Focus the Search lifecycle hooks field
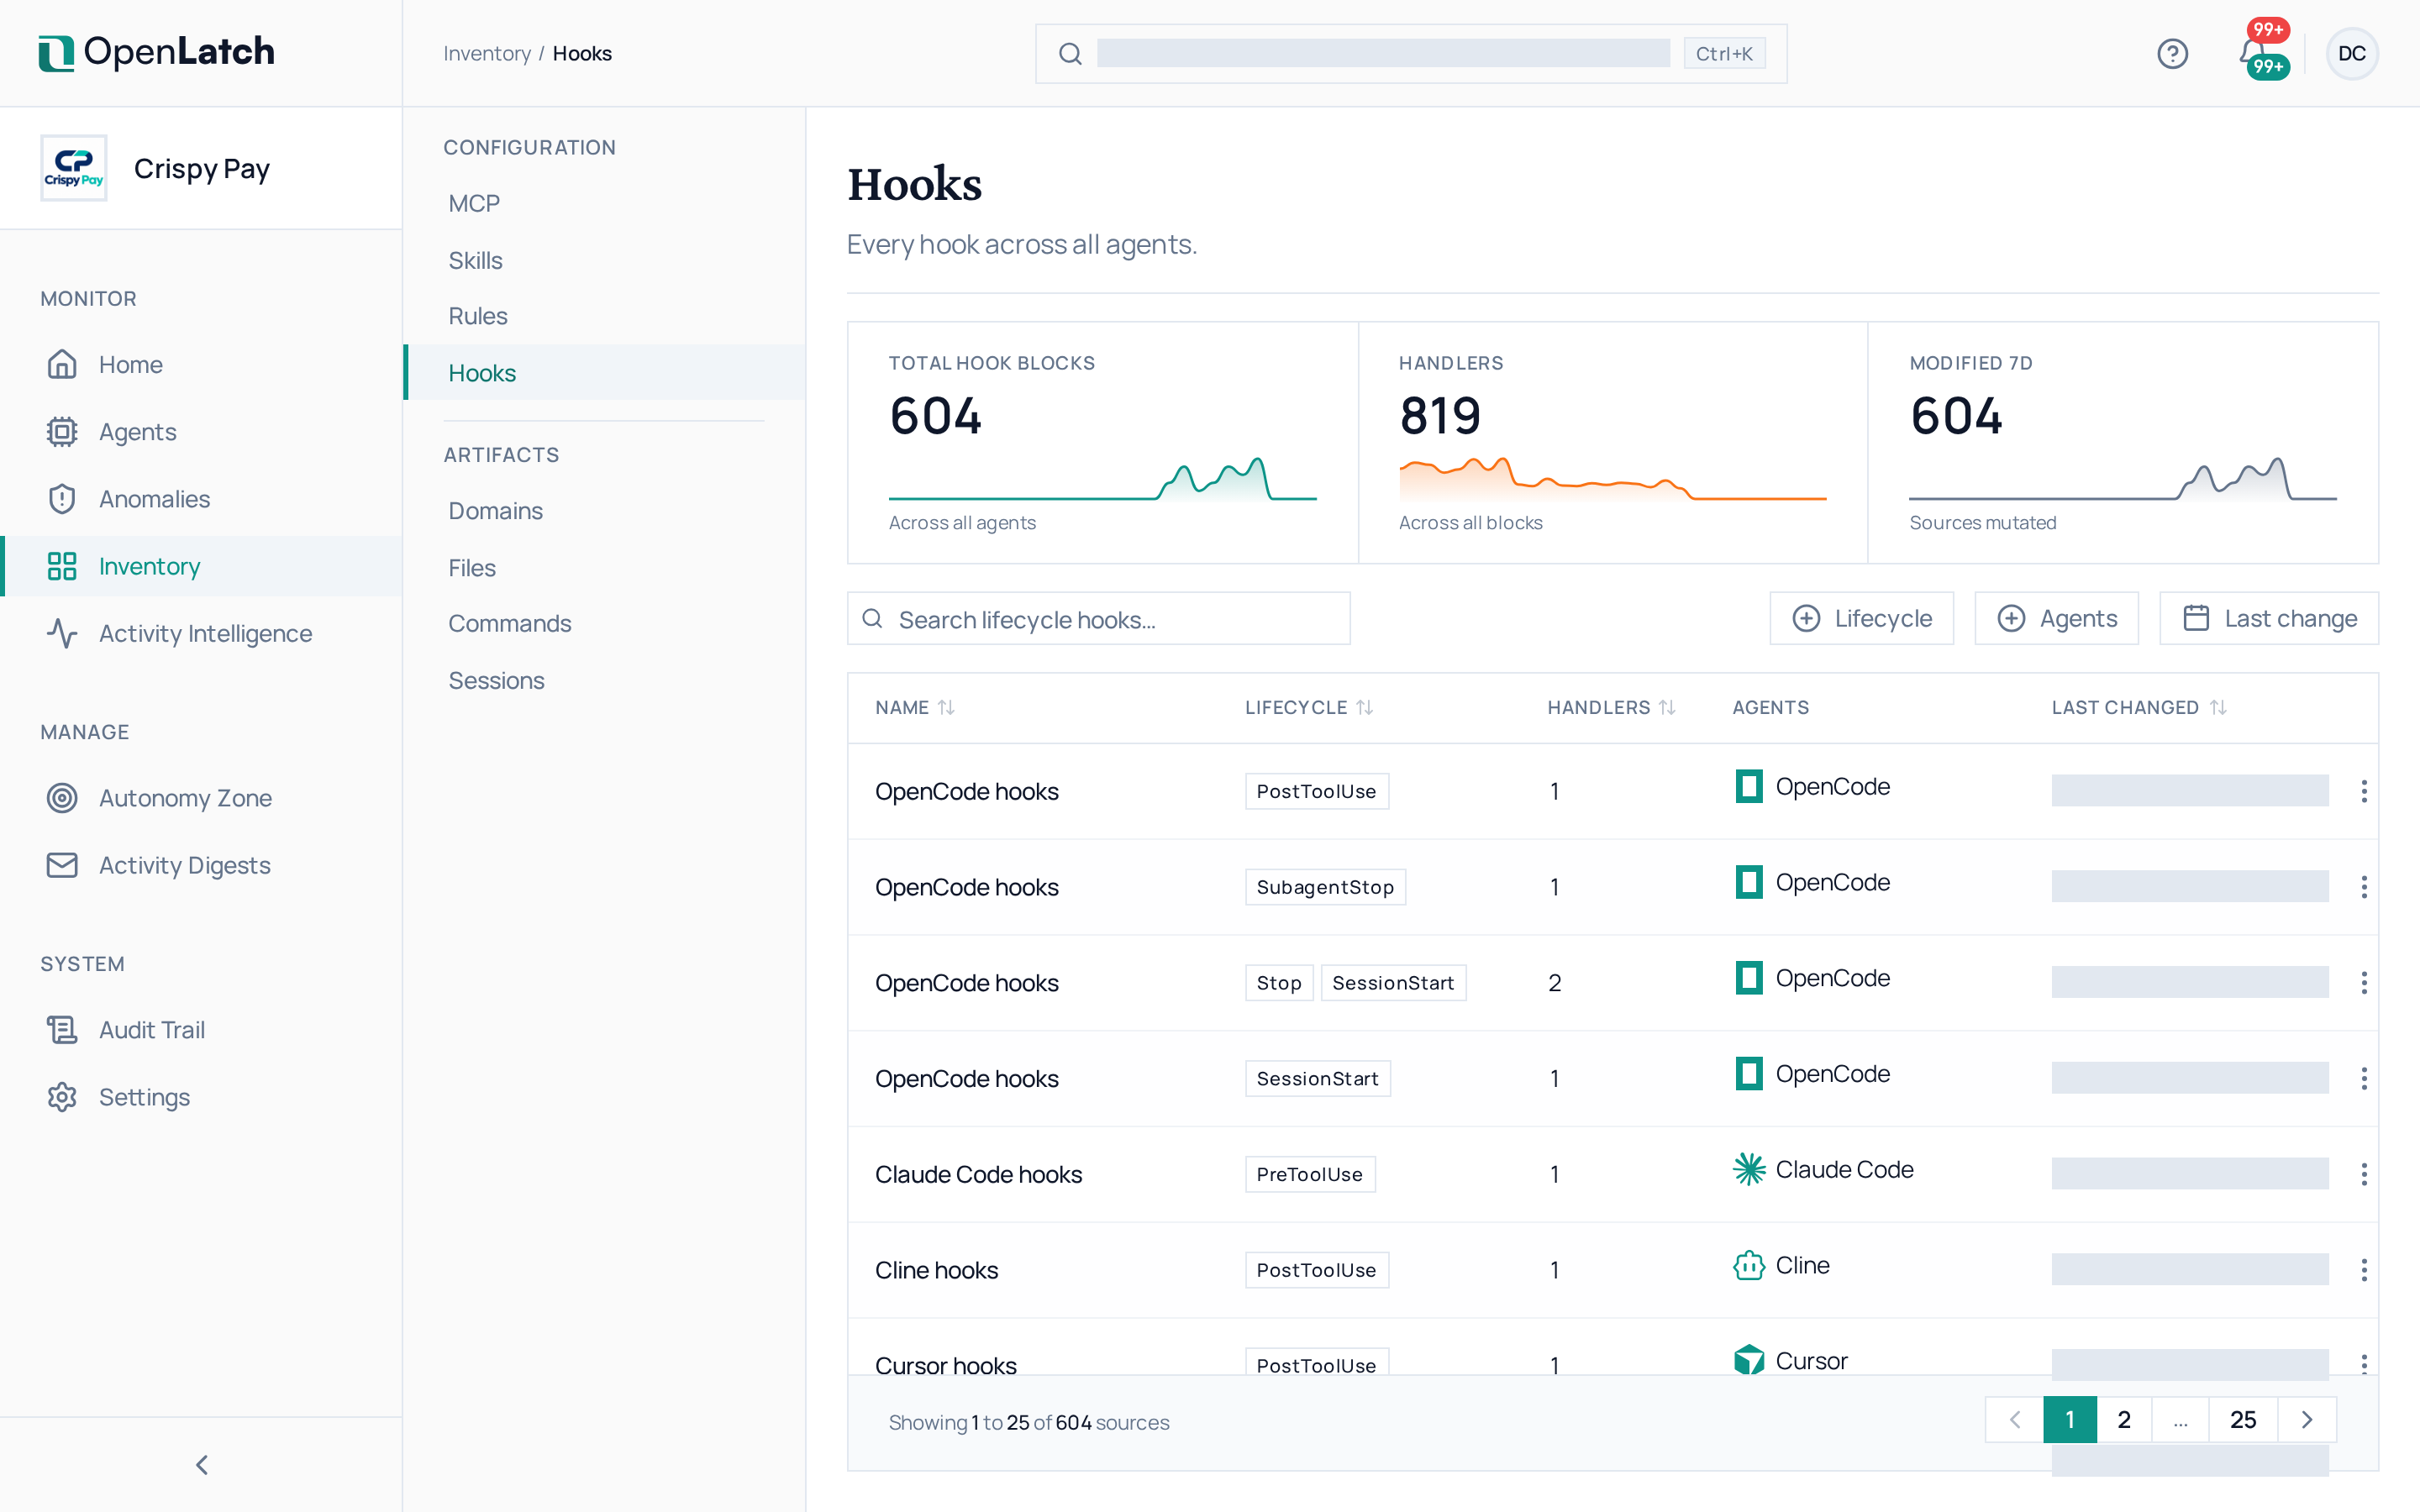2420x1512 pixels. [1098, 618]
